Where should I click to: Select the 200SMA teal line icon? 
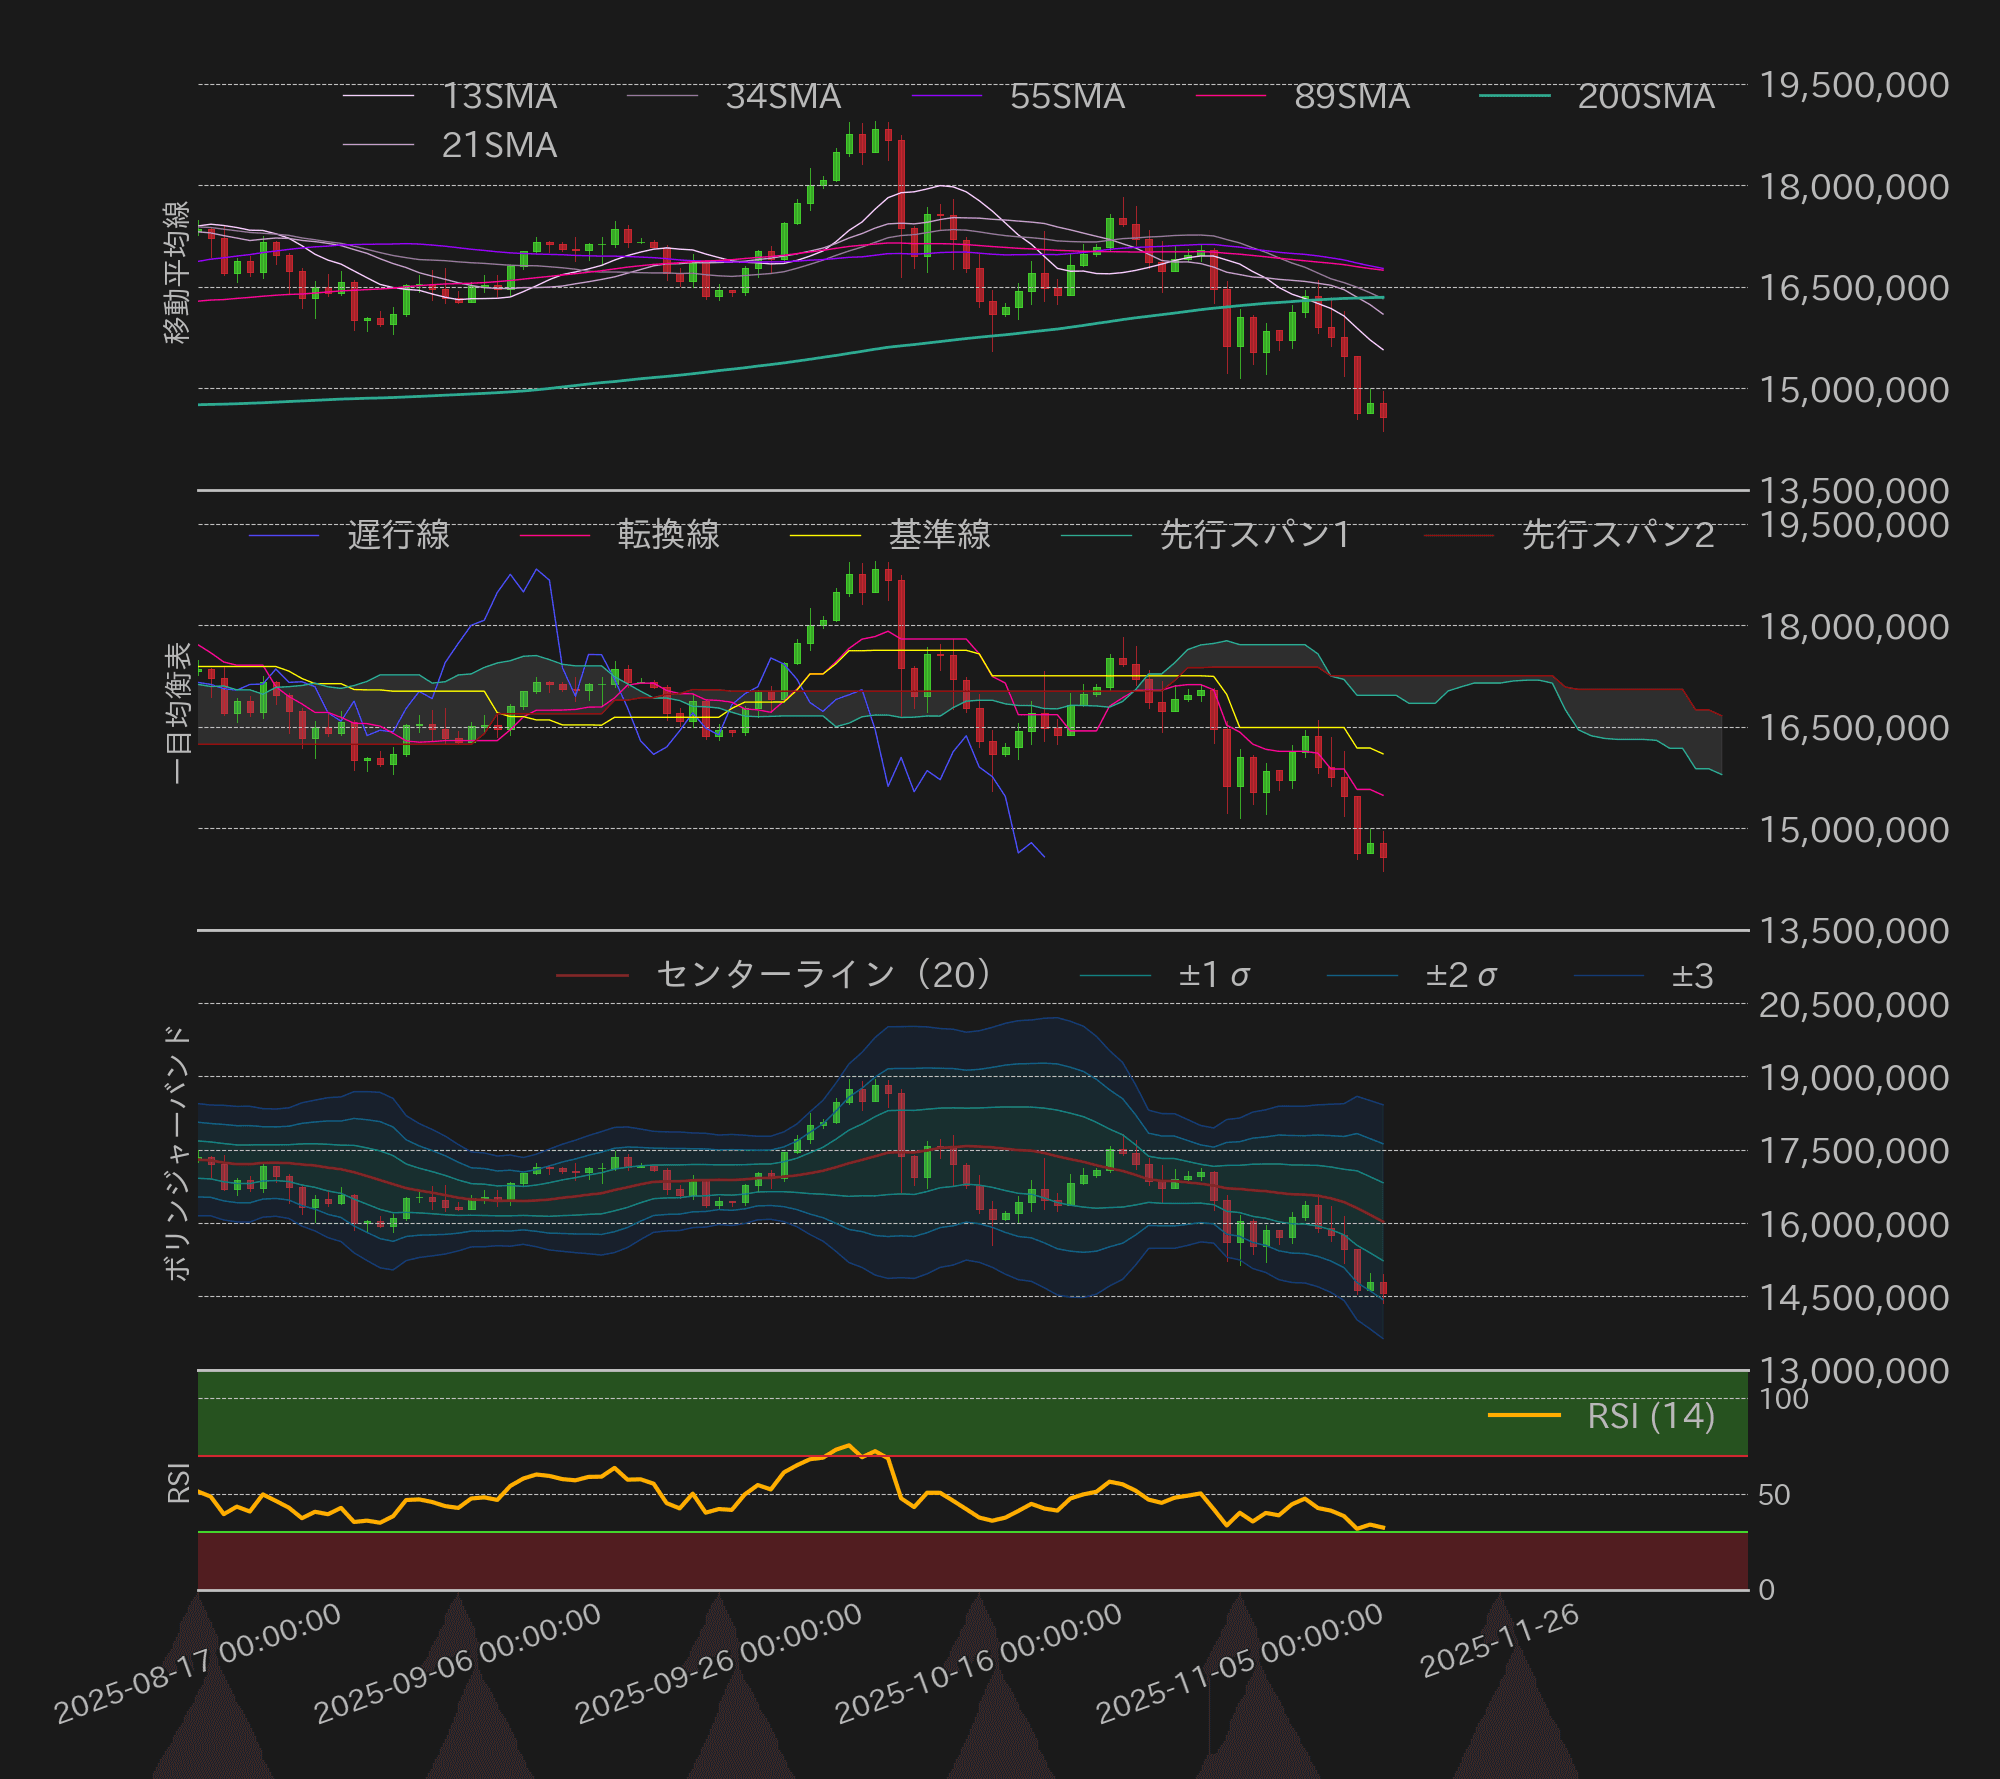(x=1516, y=96)
